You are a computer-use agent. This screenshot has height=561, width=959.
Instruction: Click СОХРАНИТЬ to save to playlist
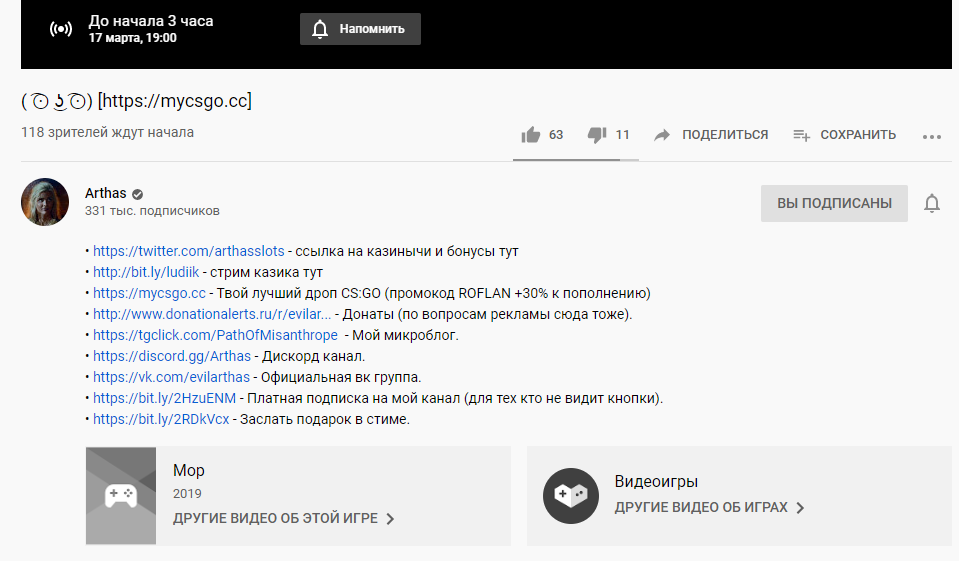point(845,135)
